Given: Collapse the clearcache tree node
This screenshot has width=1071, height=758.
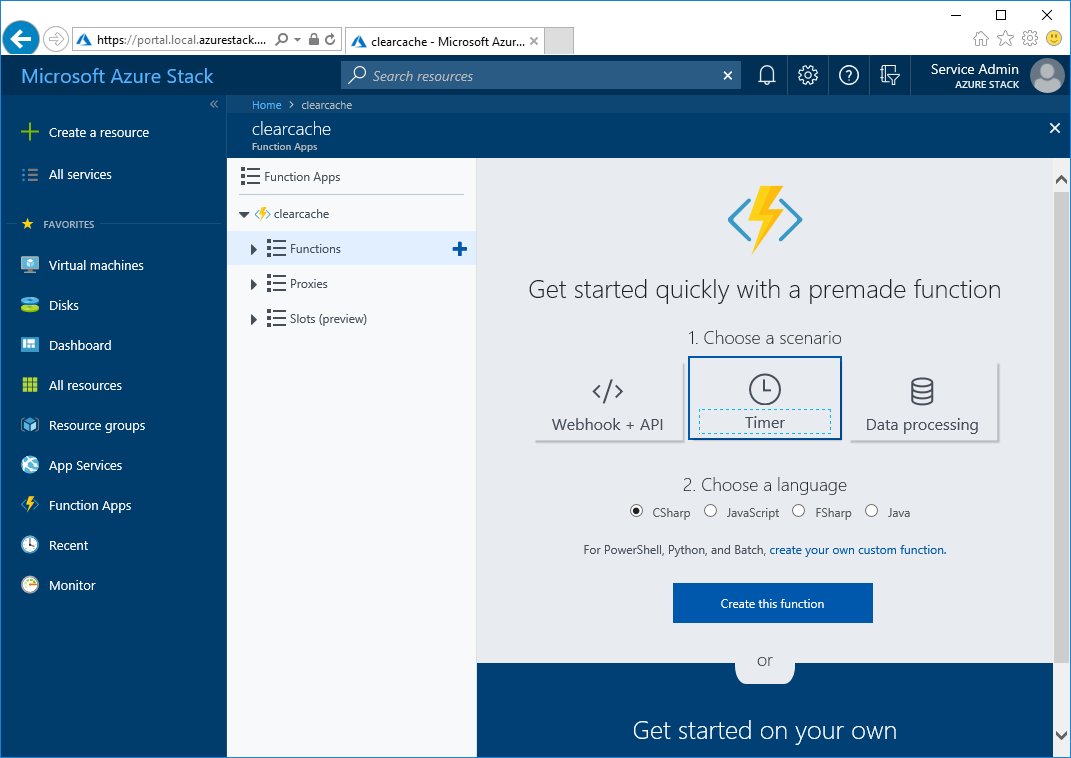Looking at the screenshot, I should [x=244, y=214].
